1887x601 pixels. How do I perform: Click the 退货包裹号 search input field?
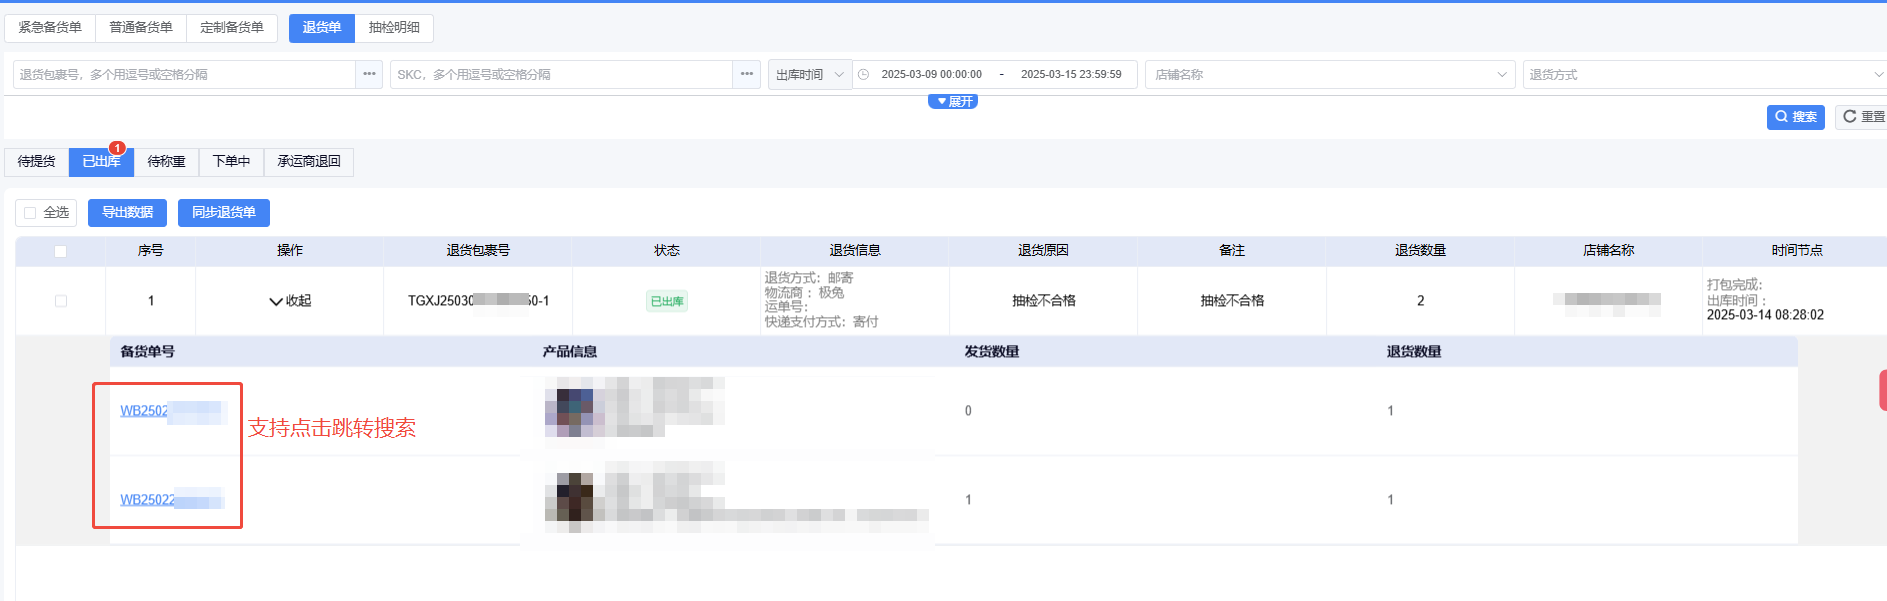coord(185,75)
